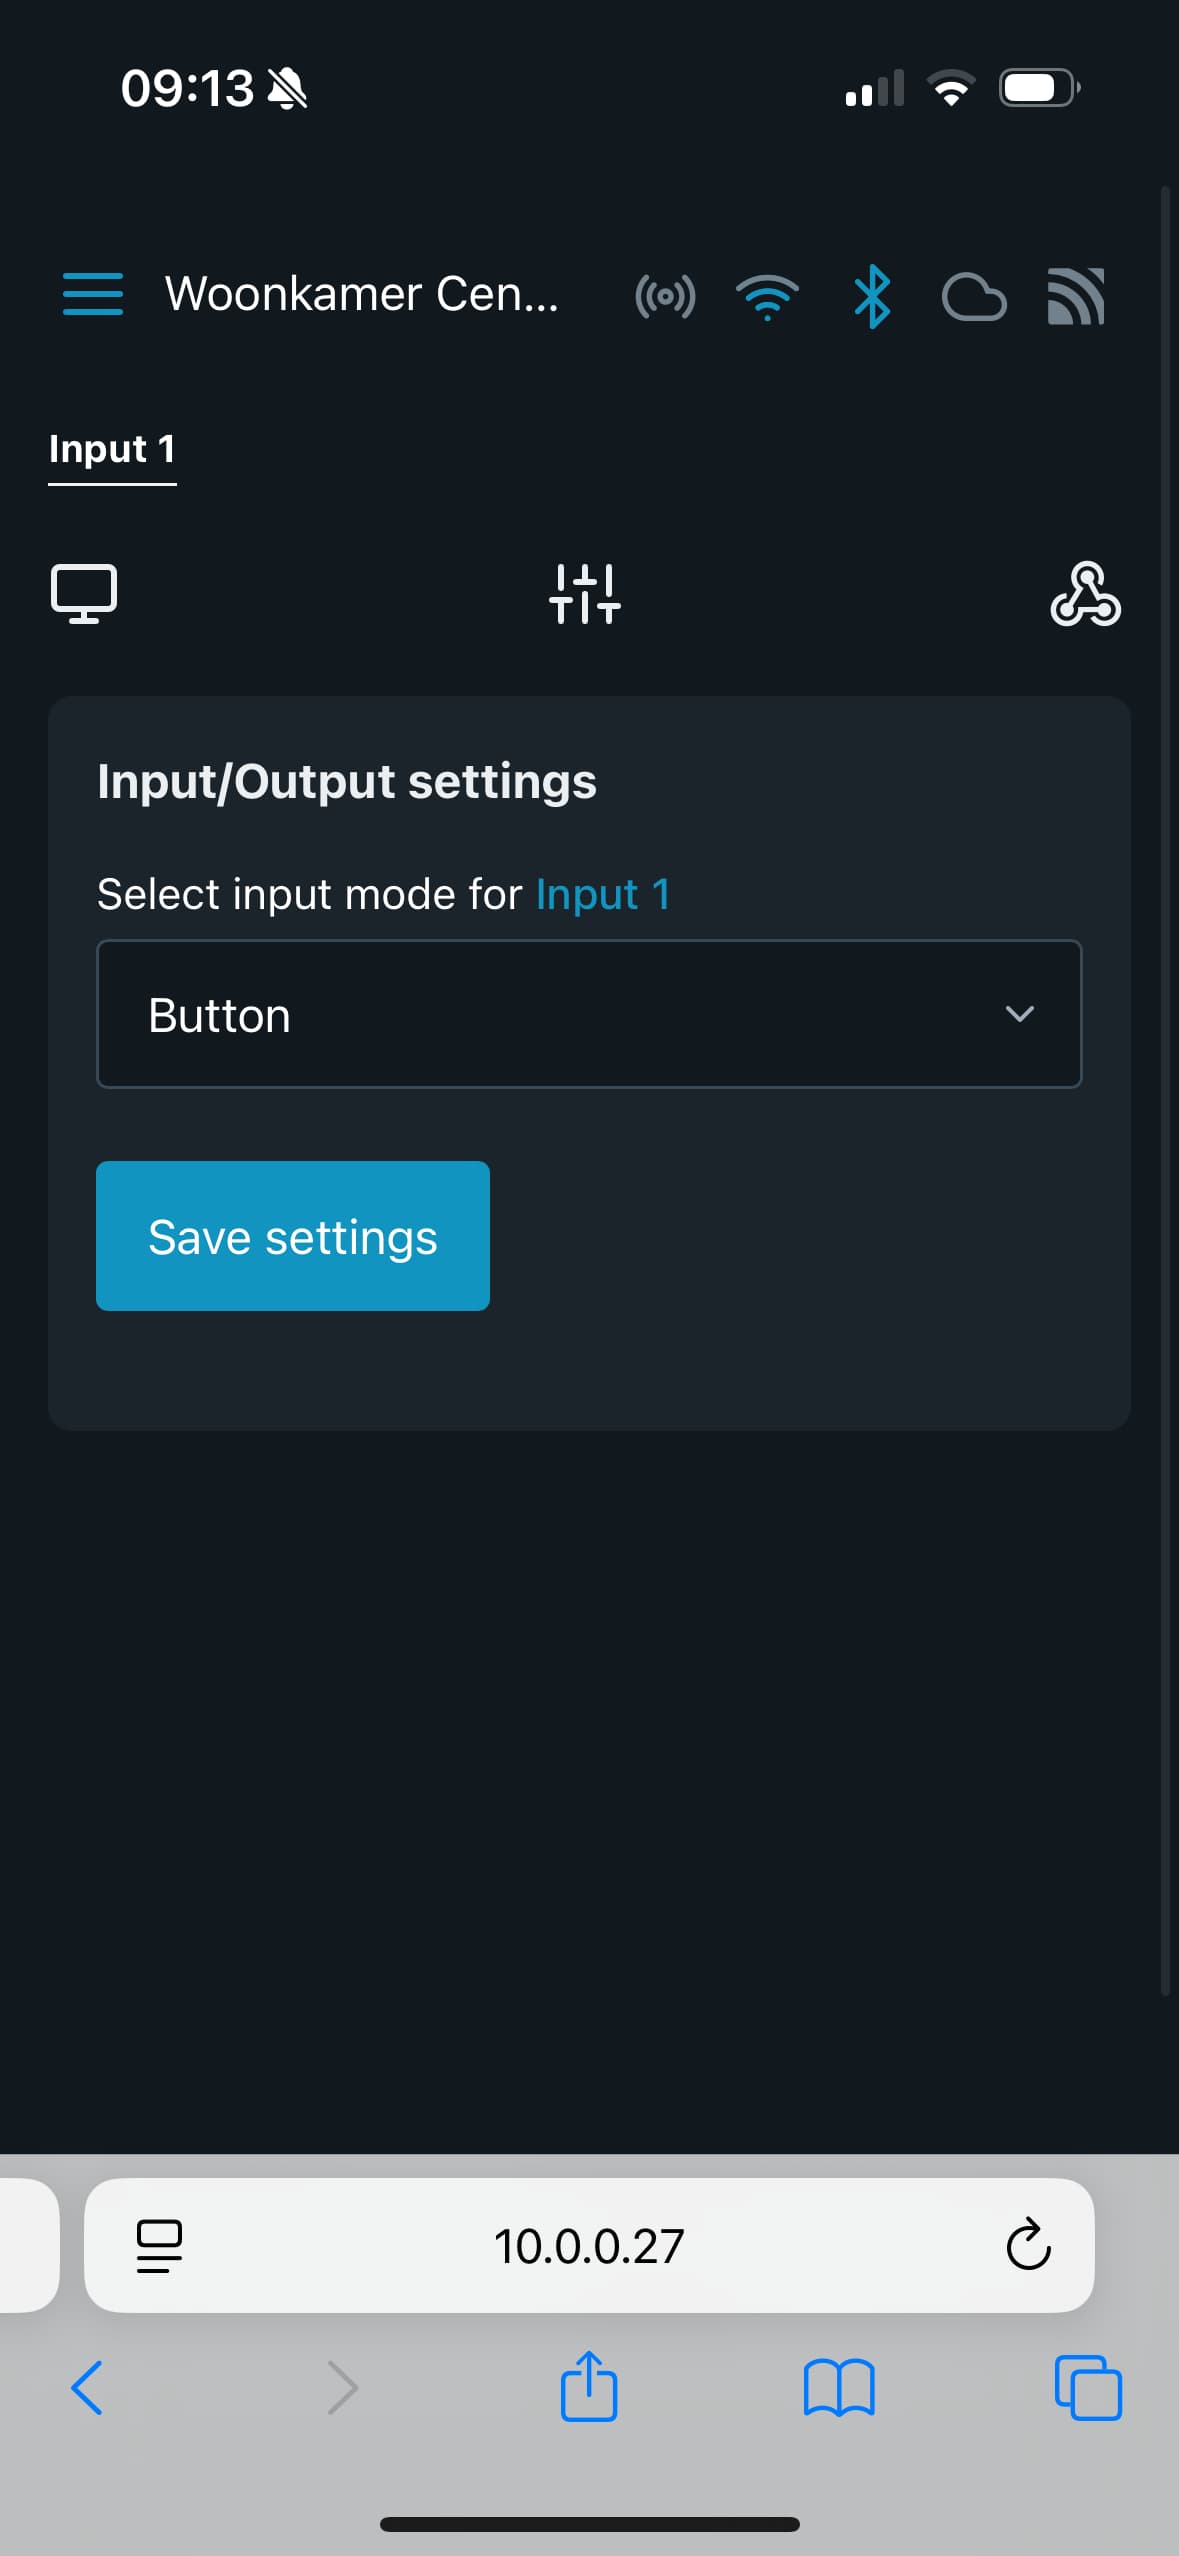Open the sliders settings icon
The height and width of the screenshot is (2556, 1179).
click(x=585, y=594)
